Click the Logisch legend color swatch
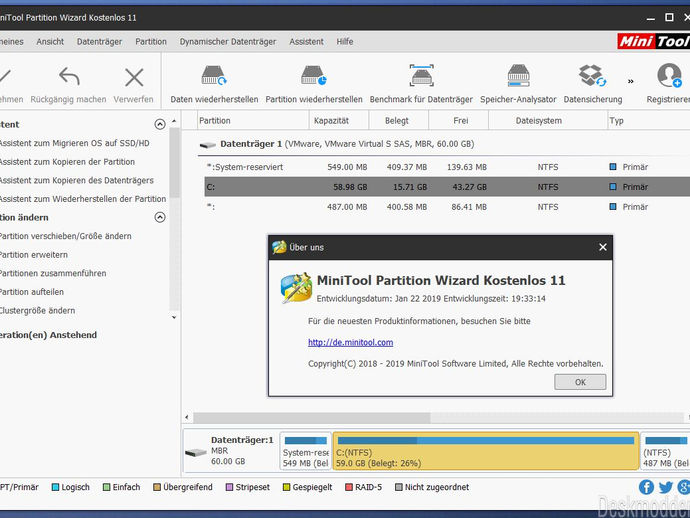 [55, 487]
